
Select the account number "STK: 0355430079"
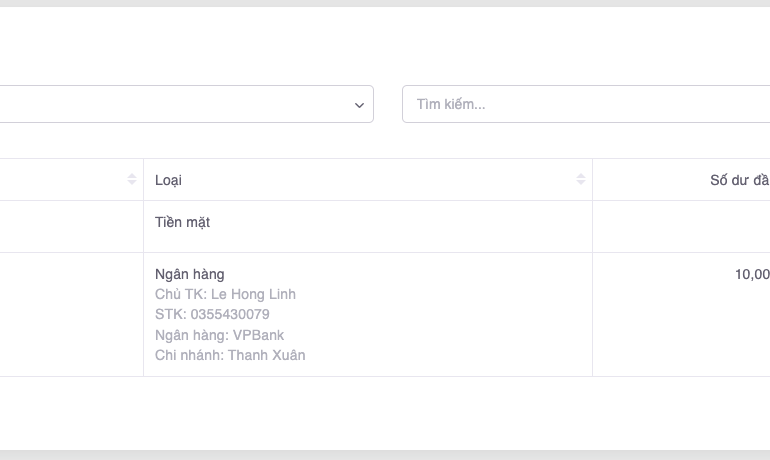pyautogui.click(x=212, y=314)
